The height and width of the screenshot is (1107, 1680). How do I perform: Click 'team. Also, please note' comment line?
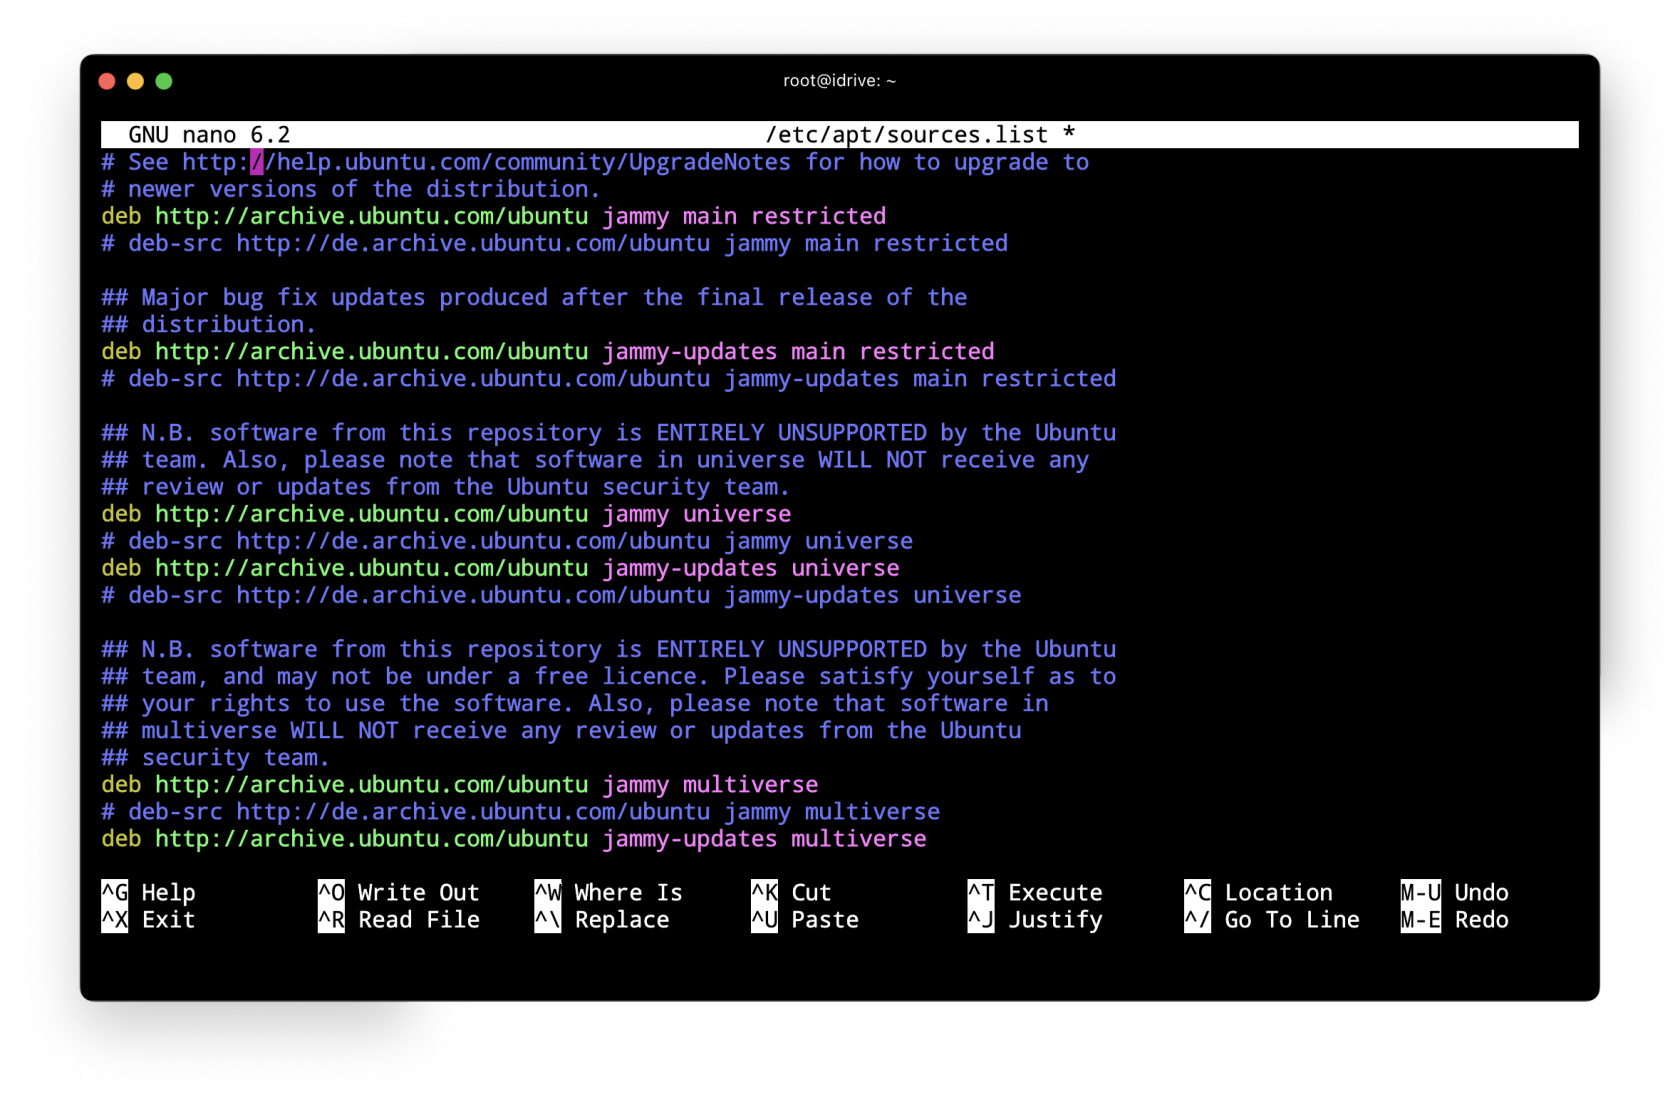(x=595, y=460)
